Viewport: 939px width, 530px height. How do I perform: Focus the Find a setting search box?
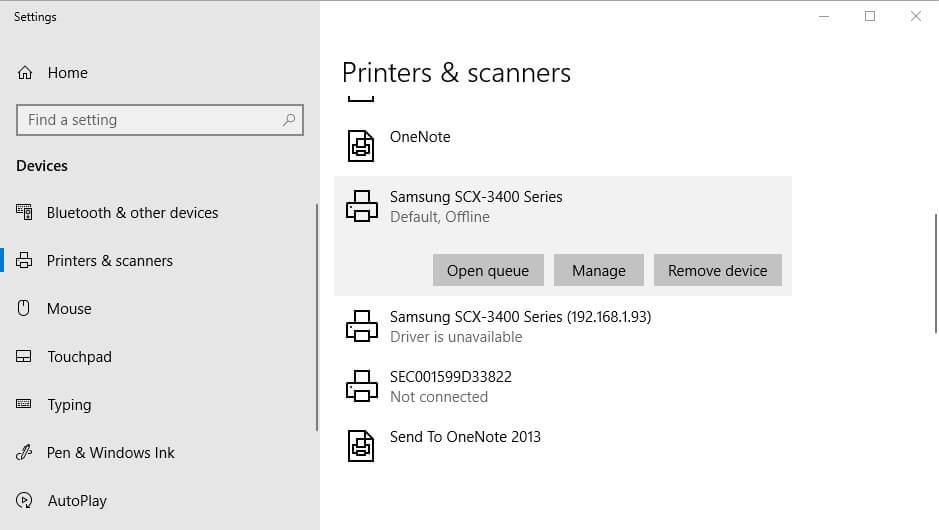pyautogui.click(x=150, y=120)
